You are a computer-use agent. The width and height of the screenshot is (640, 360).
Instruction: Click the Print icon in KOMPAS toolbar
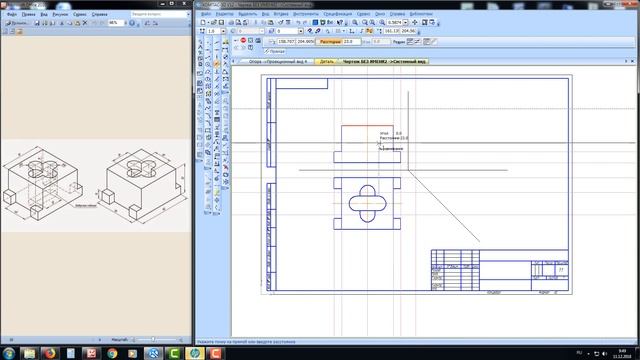[x=231, y=22]
